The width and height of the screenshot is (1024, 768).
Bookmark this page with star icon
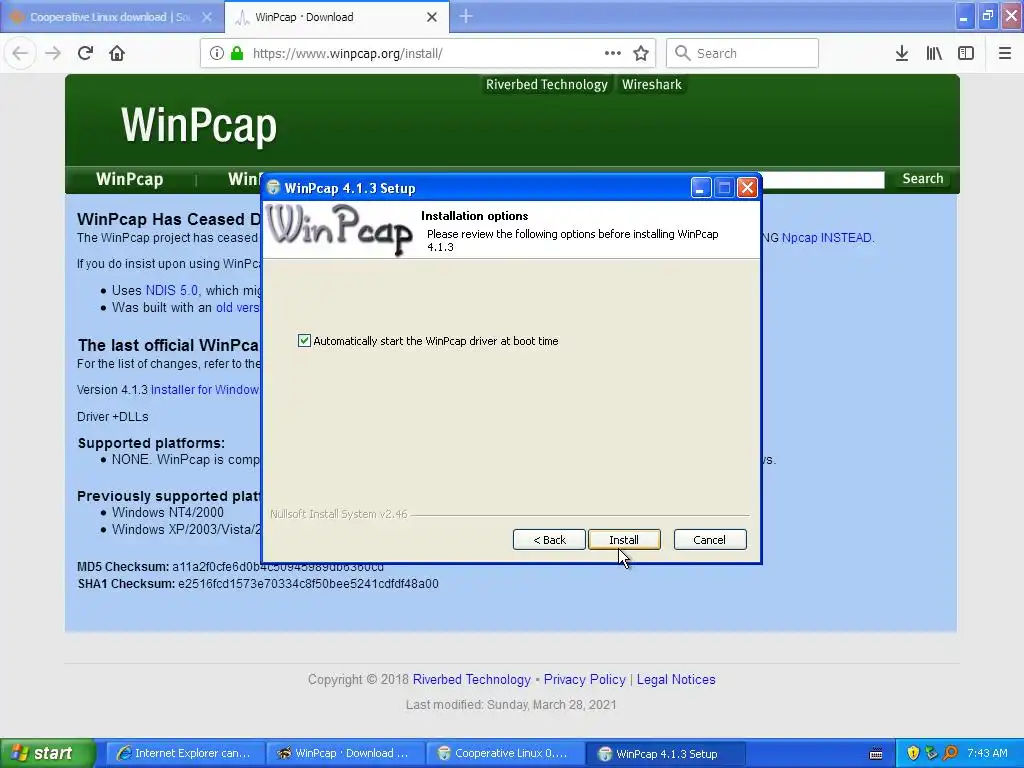pyautogui.click(x=641, y=53)
